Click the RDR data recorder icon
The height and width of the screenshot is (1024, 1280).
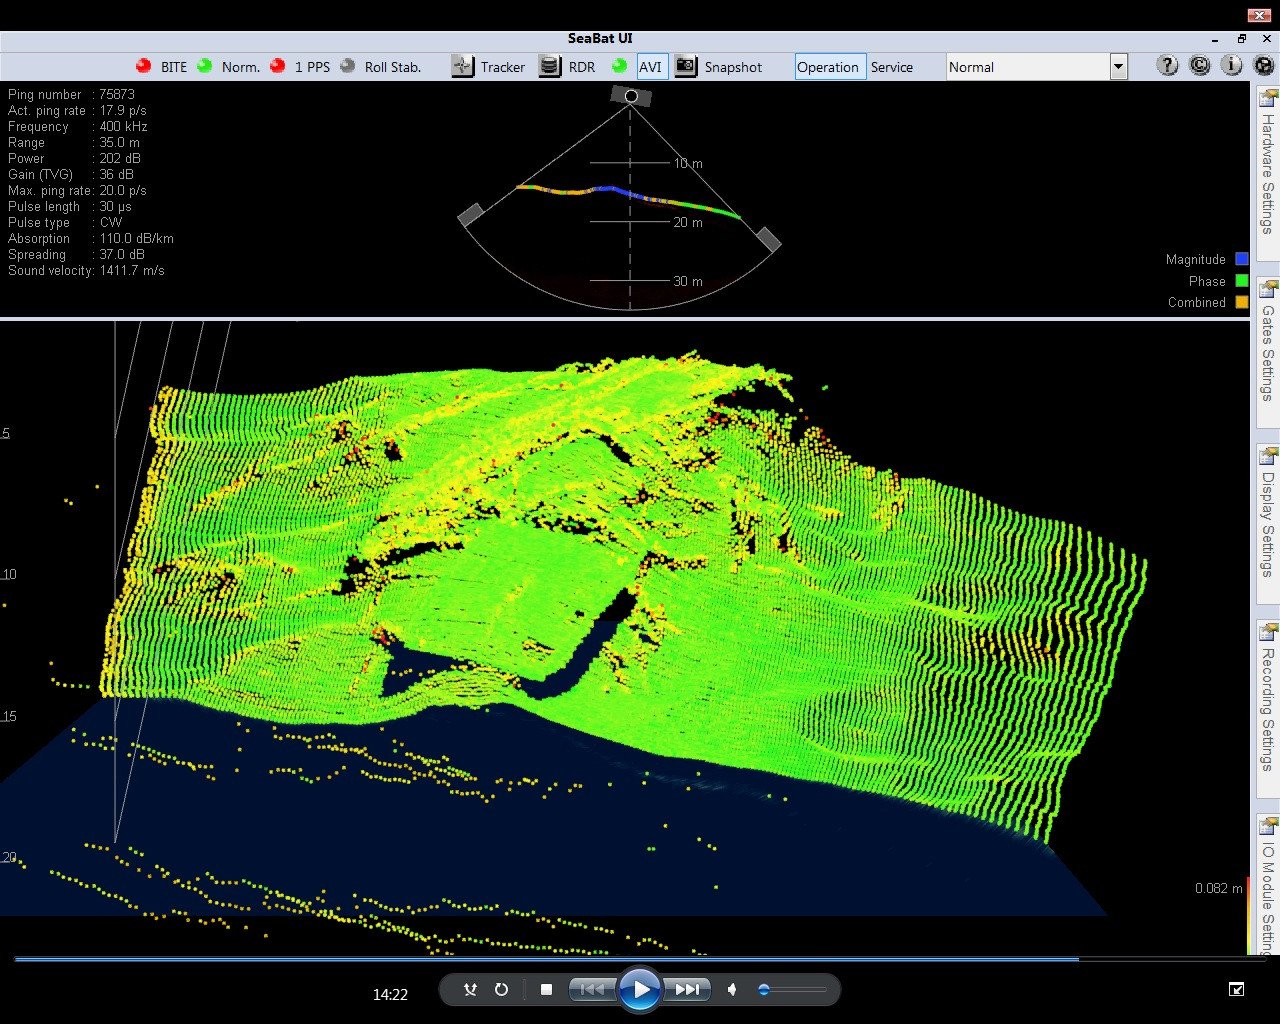coord(549,67)
